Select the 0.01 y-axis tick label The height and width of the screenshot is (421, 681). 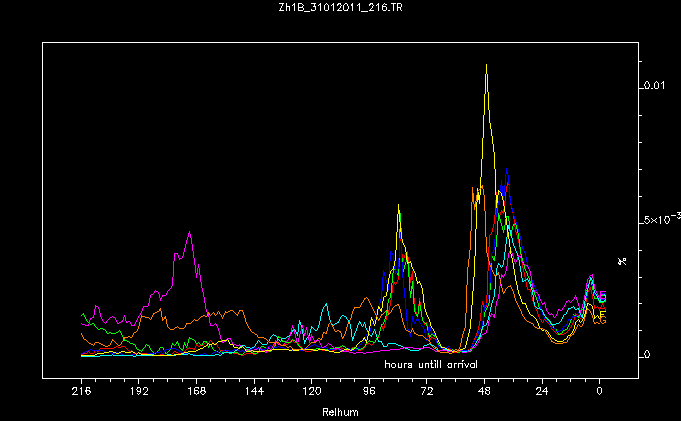(x=653, y=86)
